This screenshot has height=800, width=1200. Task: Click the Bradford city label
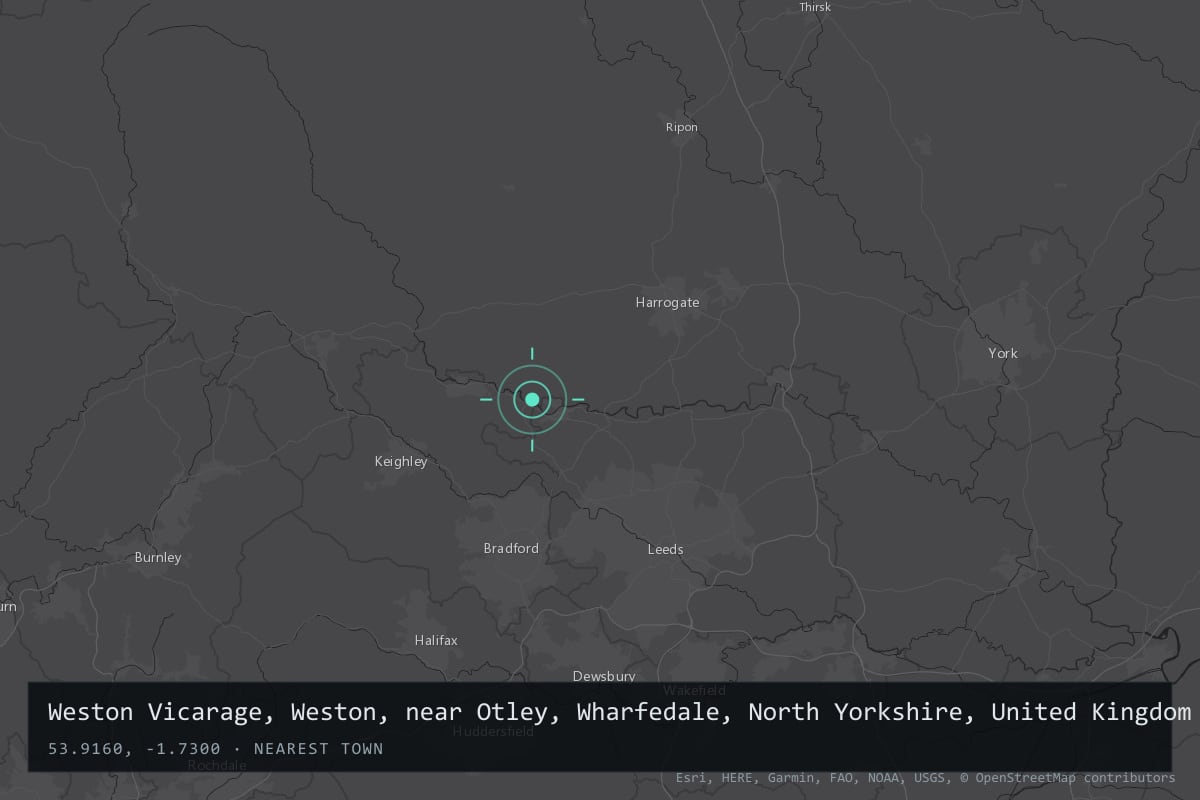click(x=511, y=548)
